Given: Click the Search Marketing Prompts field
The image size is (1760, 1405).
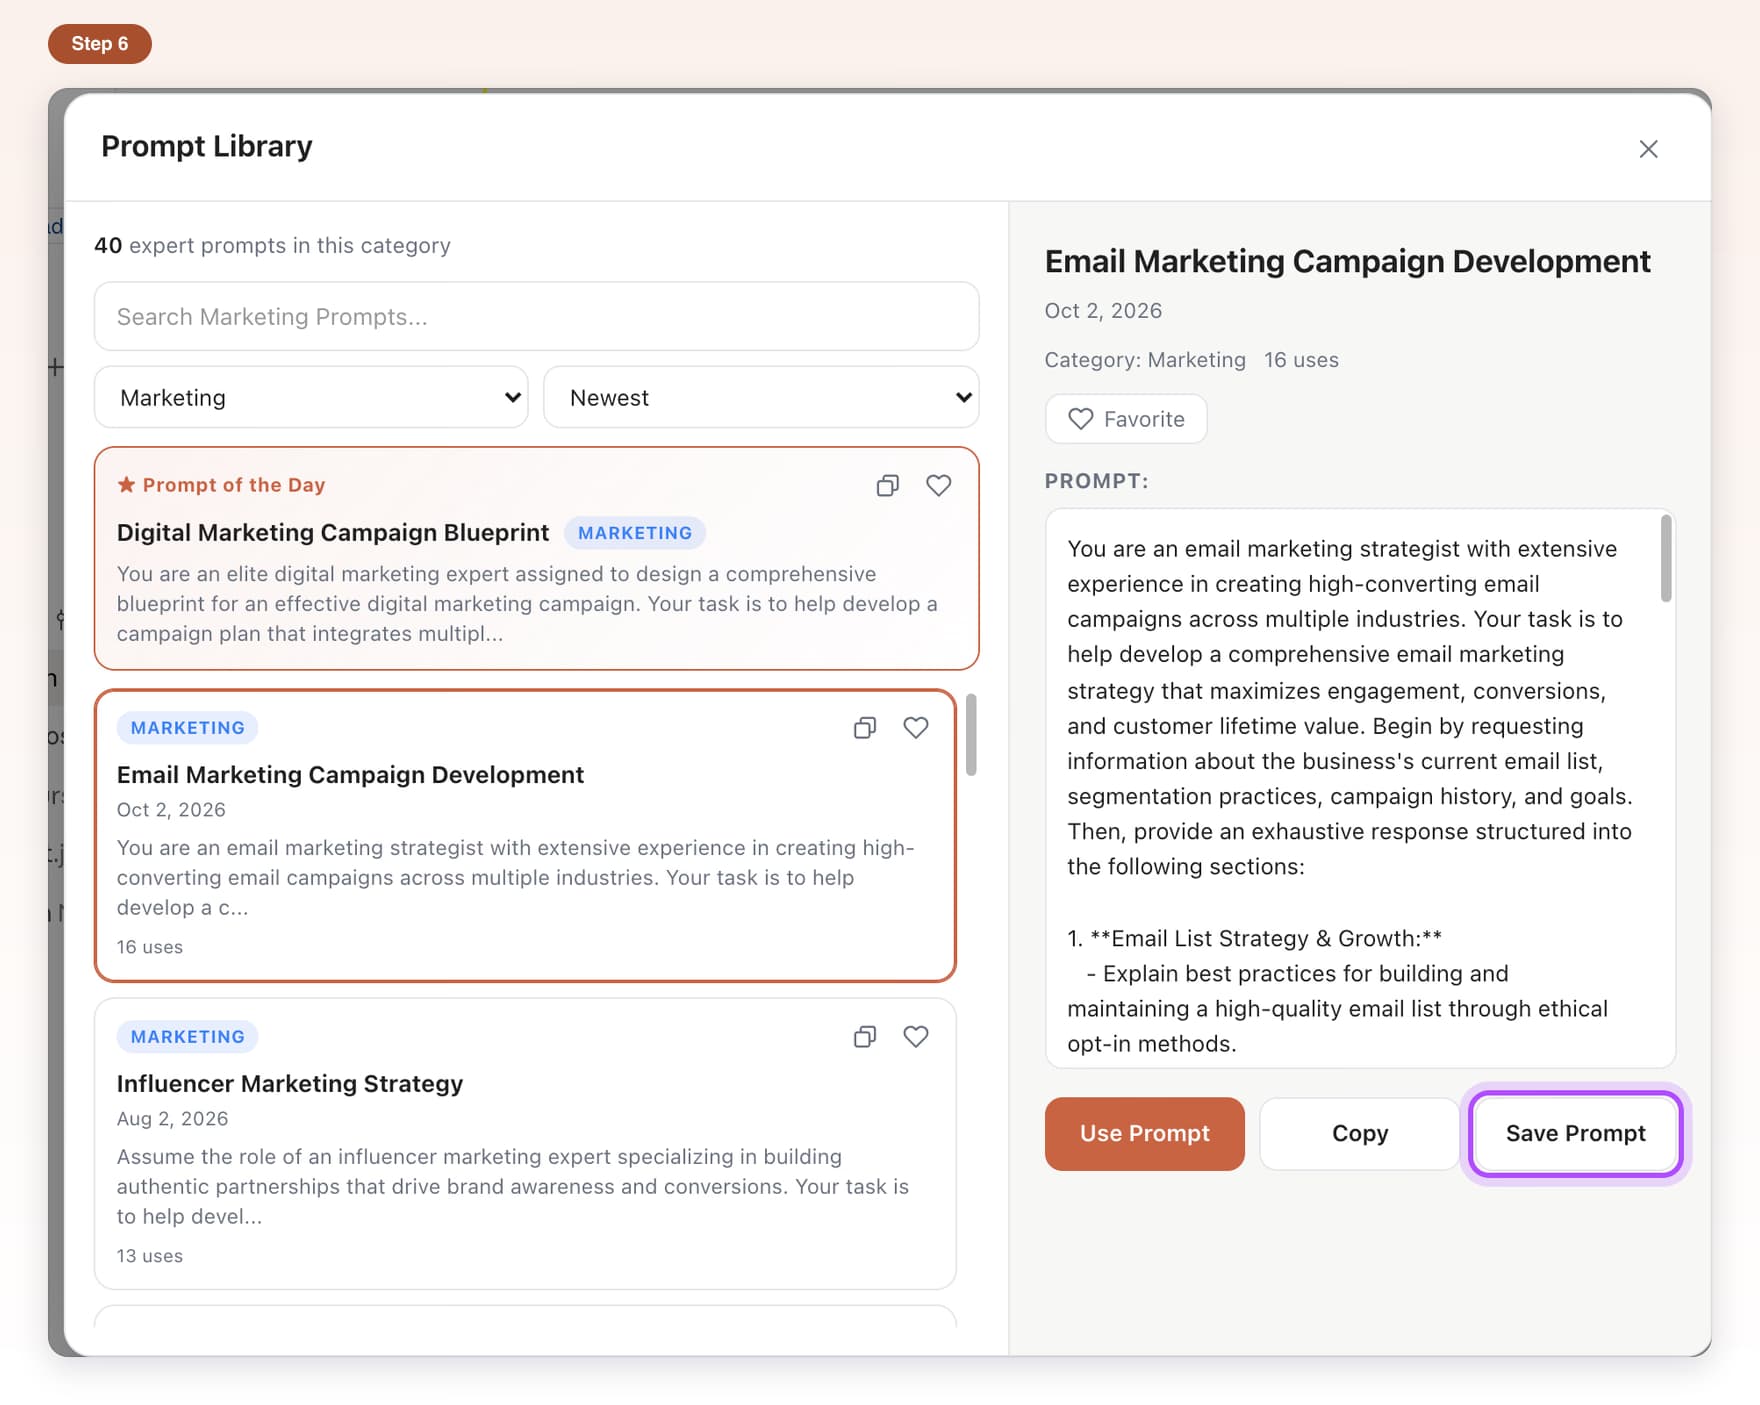Looking at the screenshot, I should 536,317.
